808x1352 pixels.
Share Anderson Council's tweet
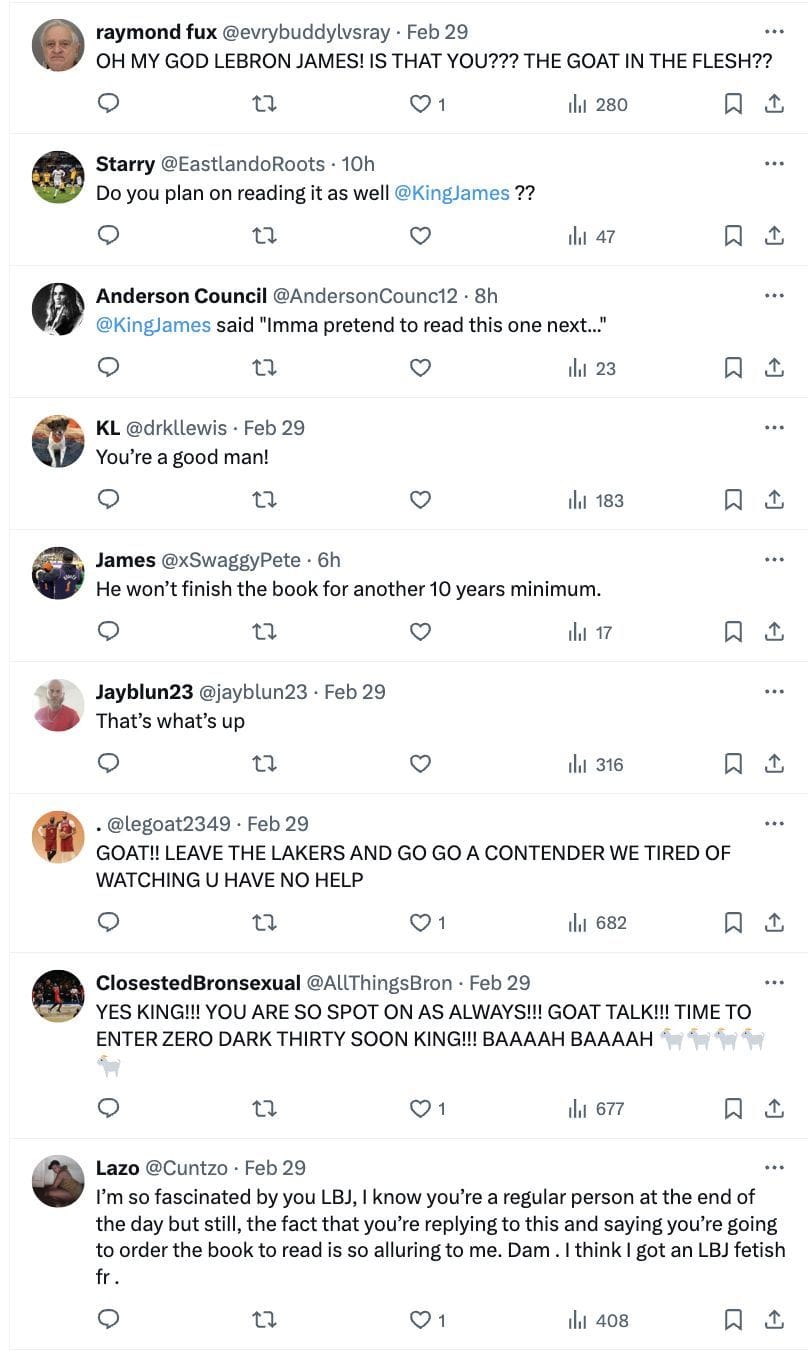tap(774, 368)
